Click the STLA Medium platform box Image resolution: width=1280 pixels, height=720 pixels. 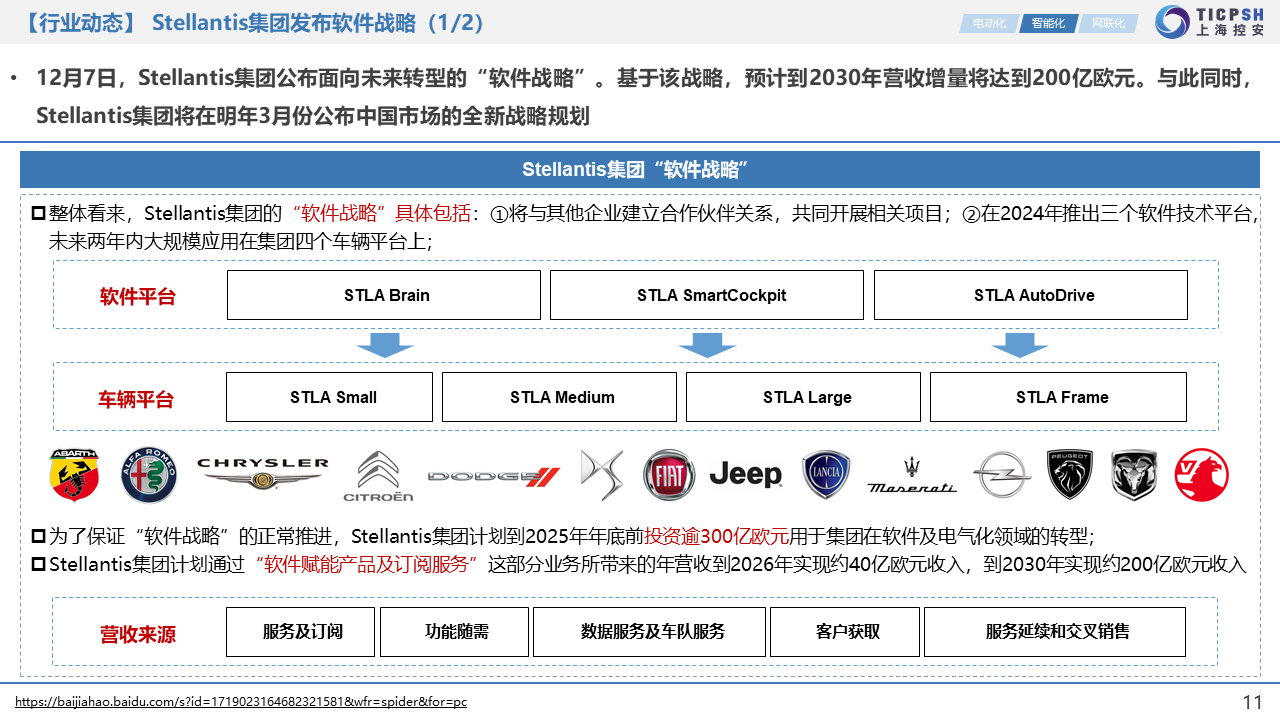[560, 397]
